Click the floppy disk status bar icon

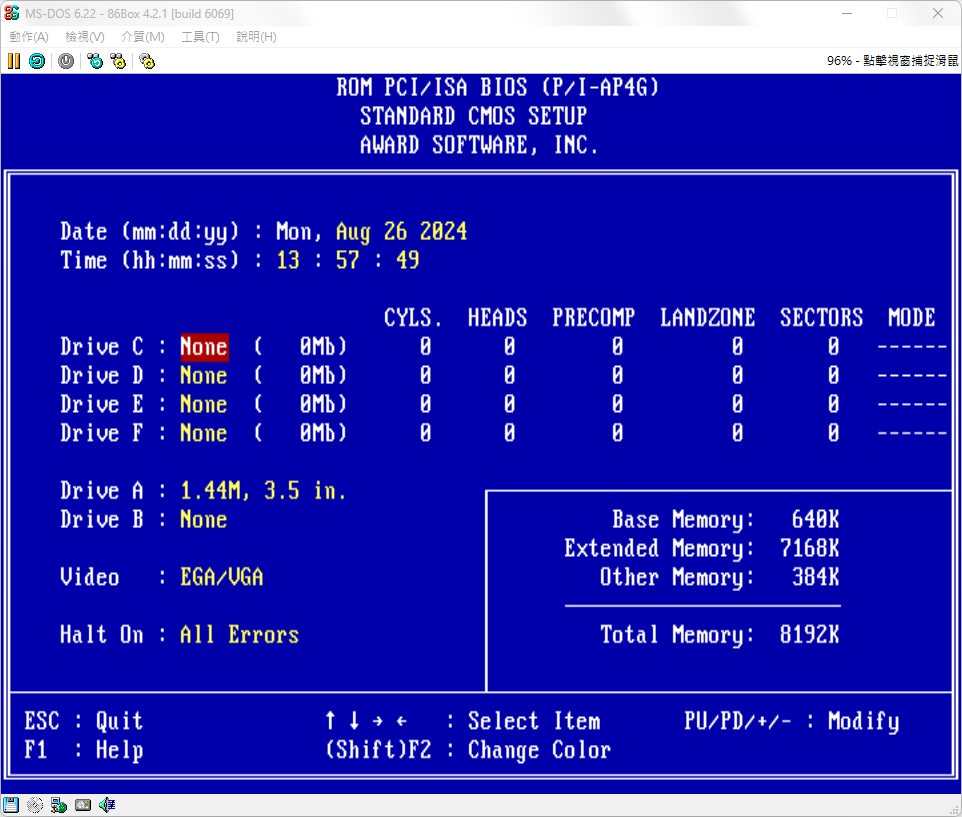click(x=11, y=804)
